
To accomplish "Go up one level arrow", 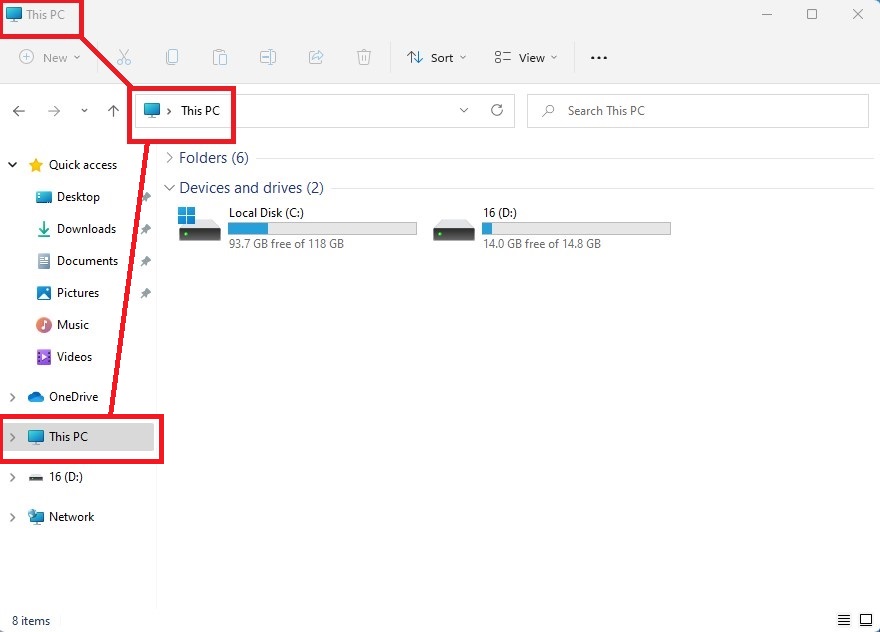I will pyautogui.click(x=113, y=111).
